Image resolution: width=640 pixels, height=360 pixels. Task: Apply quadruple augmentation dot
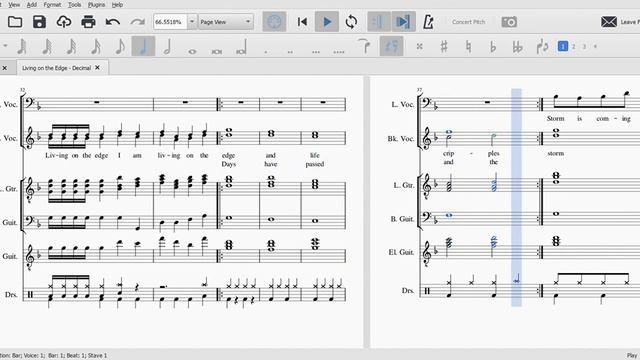click(339, 52)
